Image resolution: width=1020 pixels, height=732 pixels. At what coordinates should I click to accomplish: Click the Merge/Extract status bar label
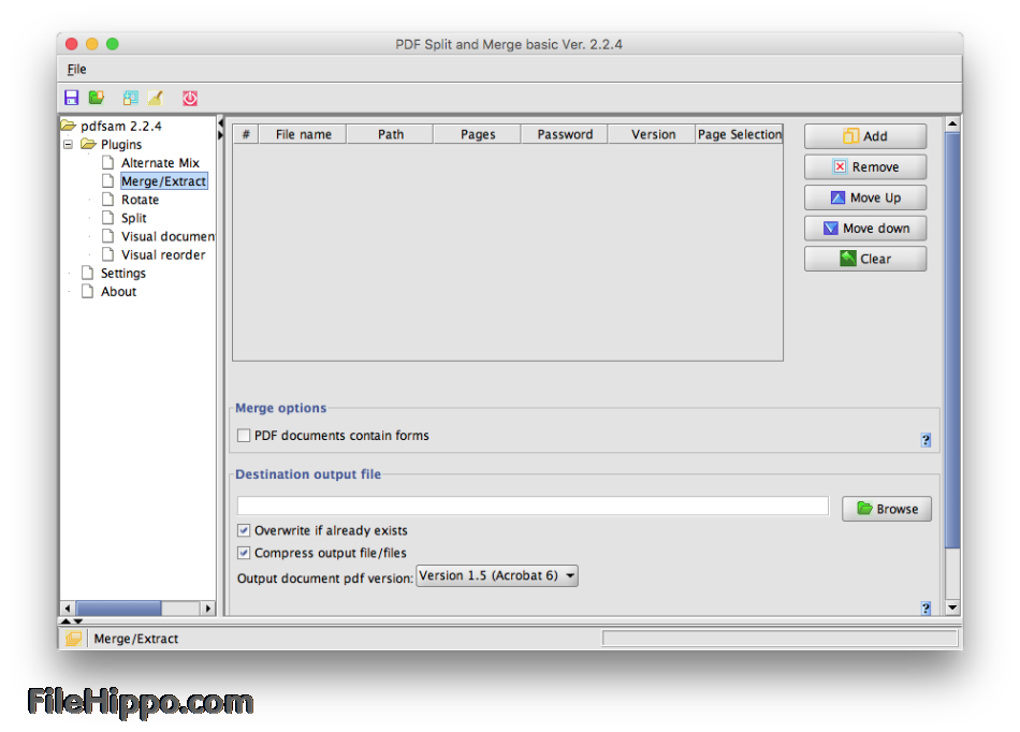(136, 638)
